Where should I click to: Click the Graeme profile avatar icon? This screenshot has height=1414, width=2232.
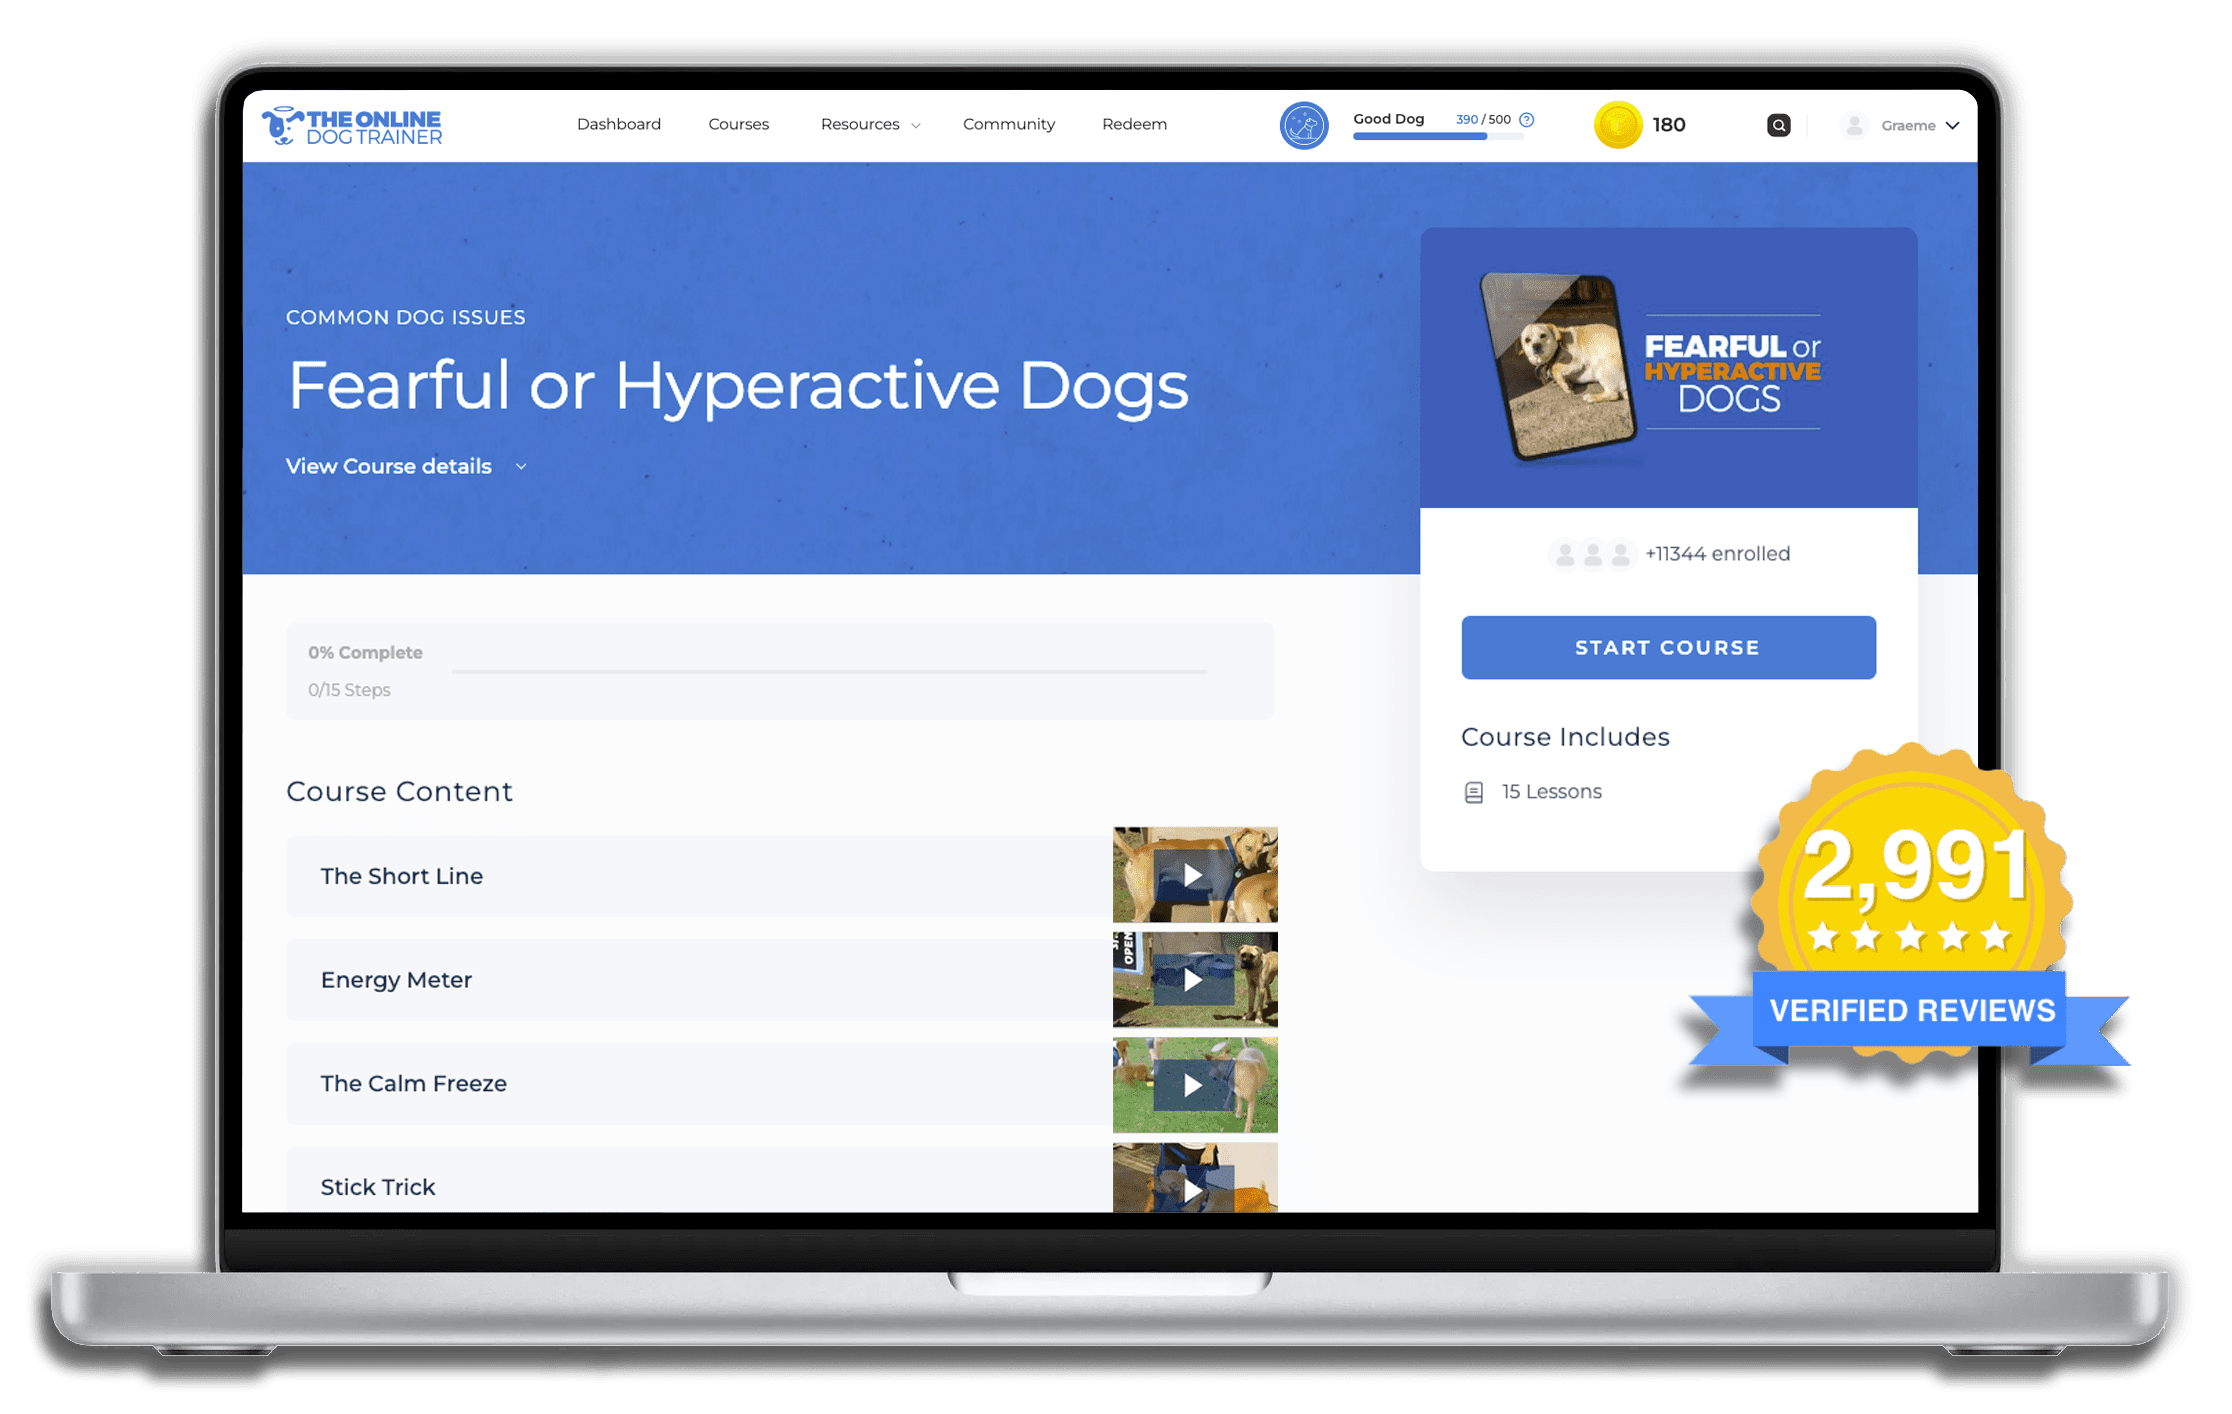click(x=1853, y=126)
